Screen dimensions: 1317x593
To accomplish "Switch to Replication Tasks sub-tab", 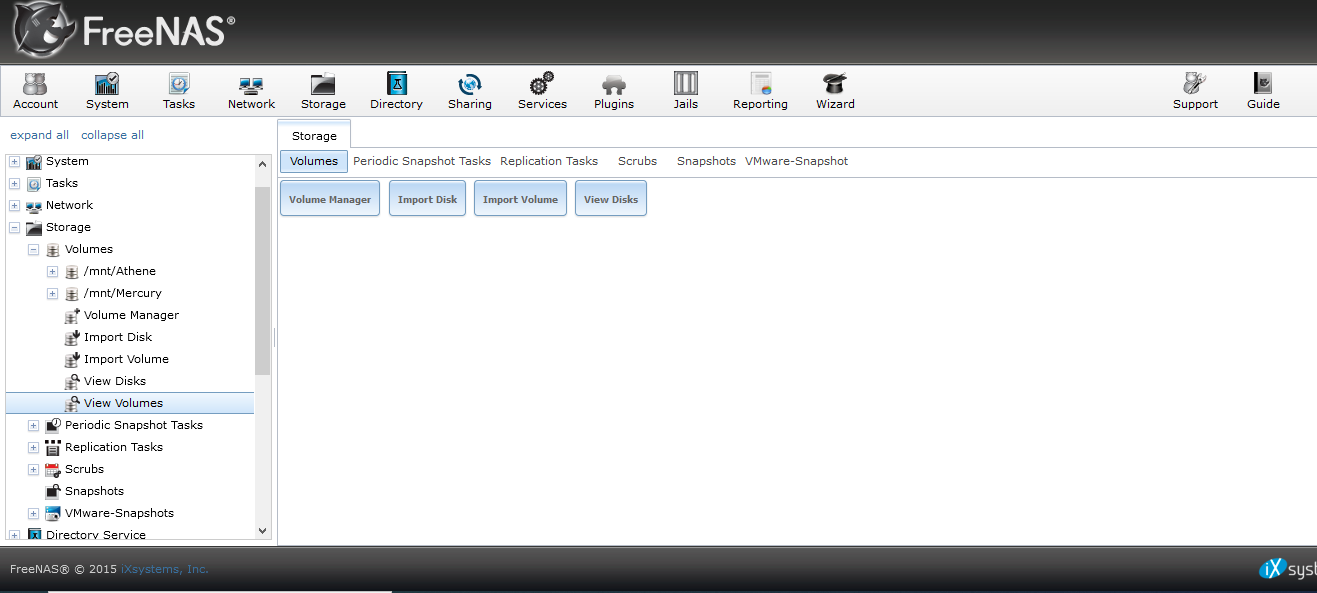I will click(549, 161).
